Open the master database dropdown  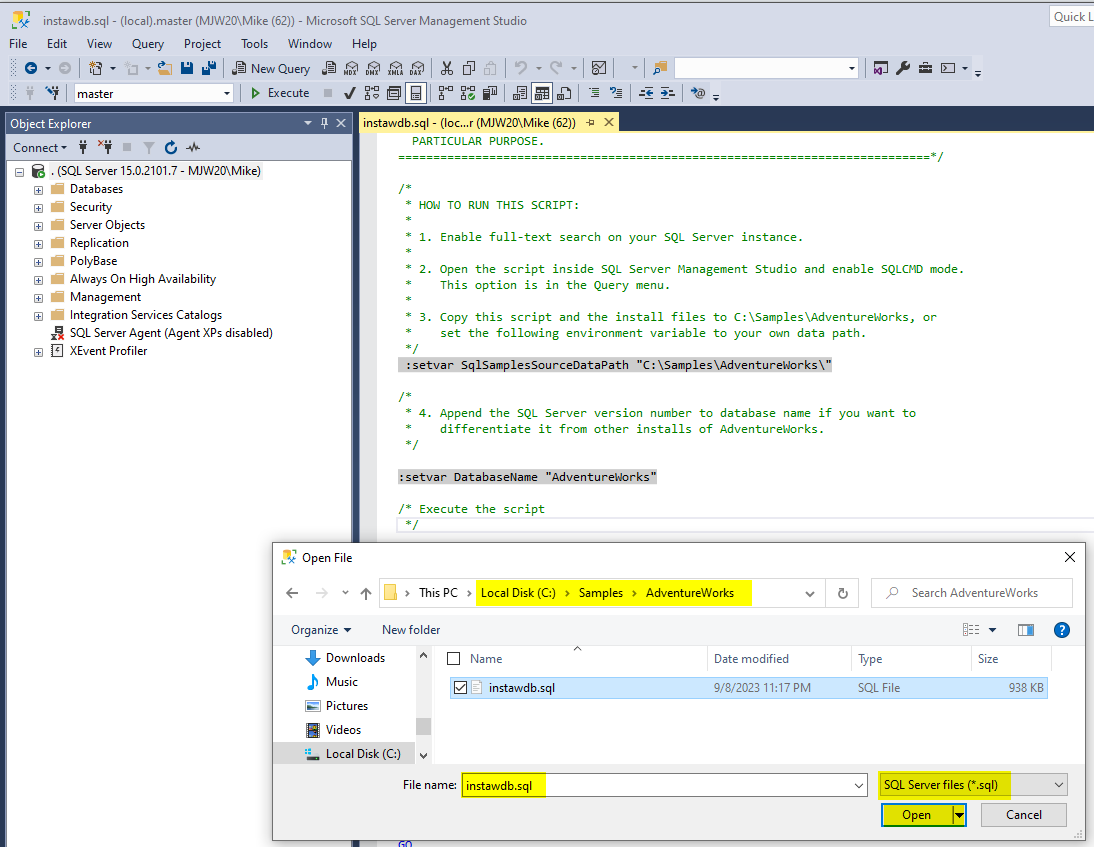pos(226,93)
